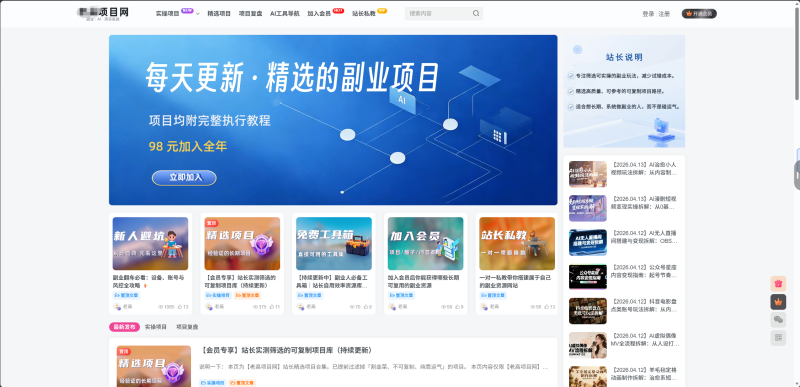Image resolution: width=800 pixels, height=387 pixels.
Task: Open the 站长私教 card thumbnail
Action: 517,244
